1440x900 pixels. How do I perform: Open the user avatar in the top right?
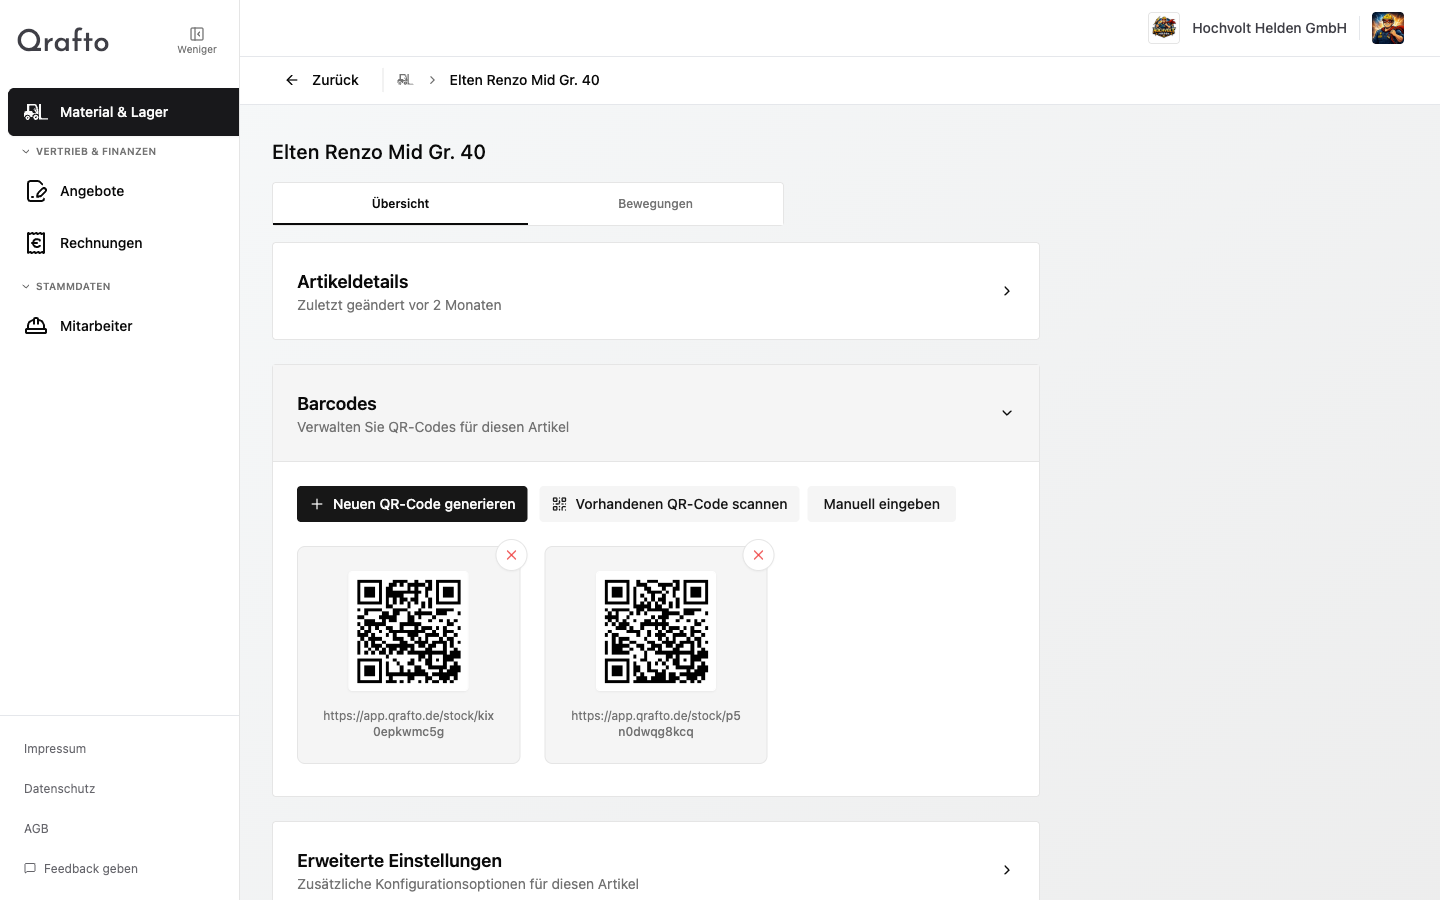click(x=1388, y=28)
